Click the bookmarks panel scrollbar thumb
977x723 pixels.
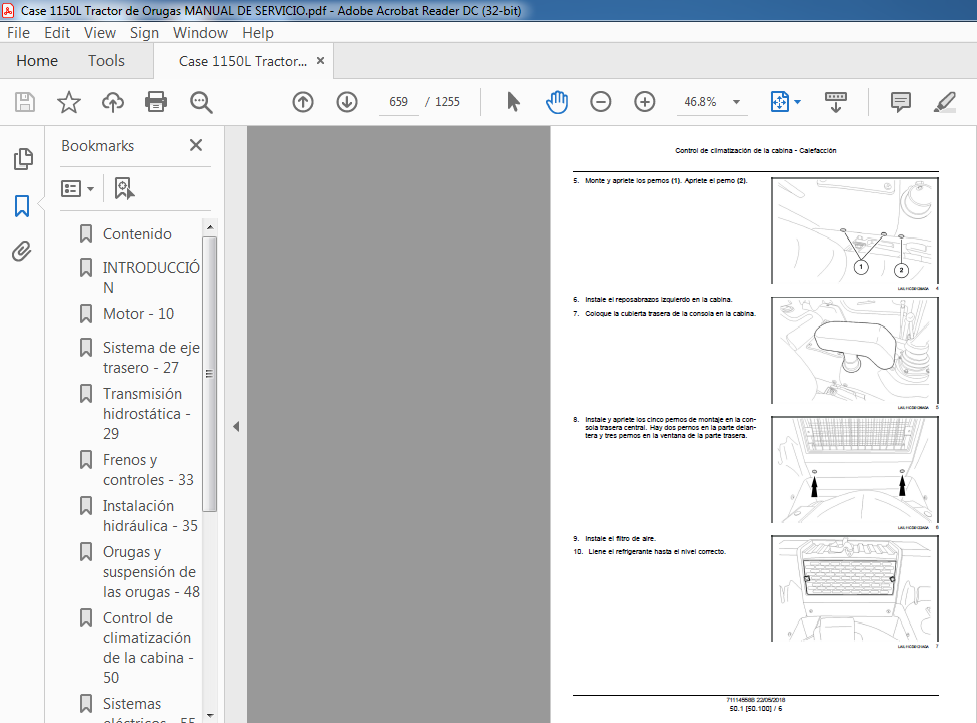[x=210, y=373]
